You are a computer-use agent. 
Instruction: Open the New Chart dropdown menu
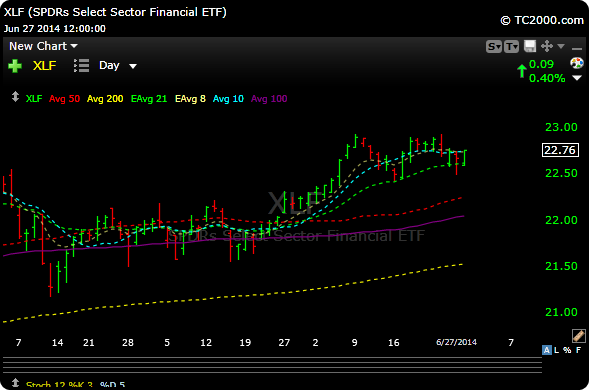point(43,46)
